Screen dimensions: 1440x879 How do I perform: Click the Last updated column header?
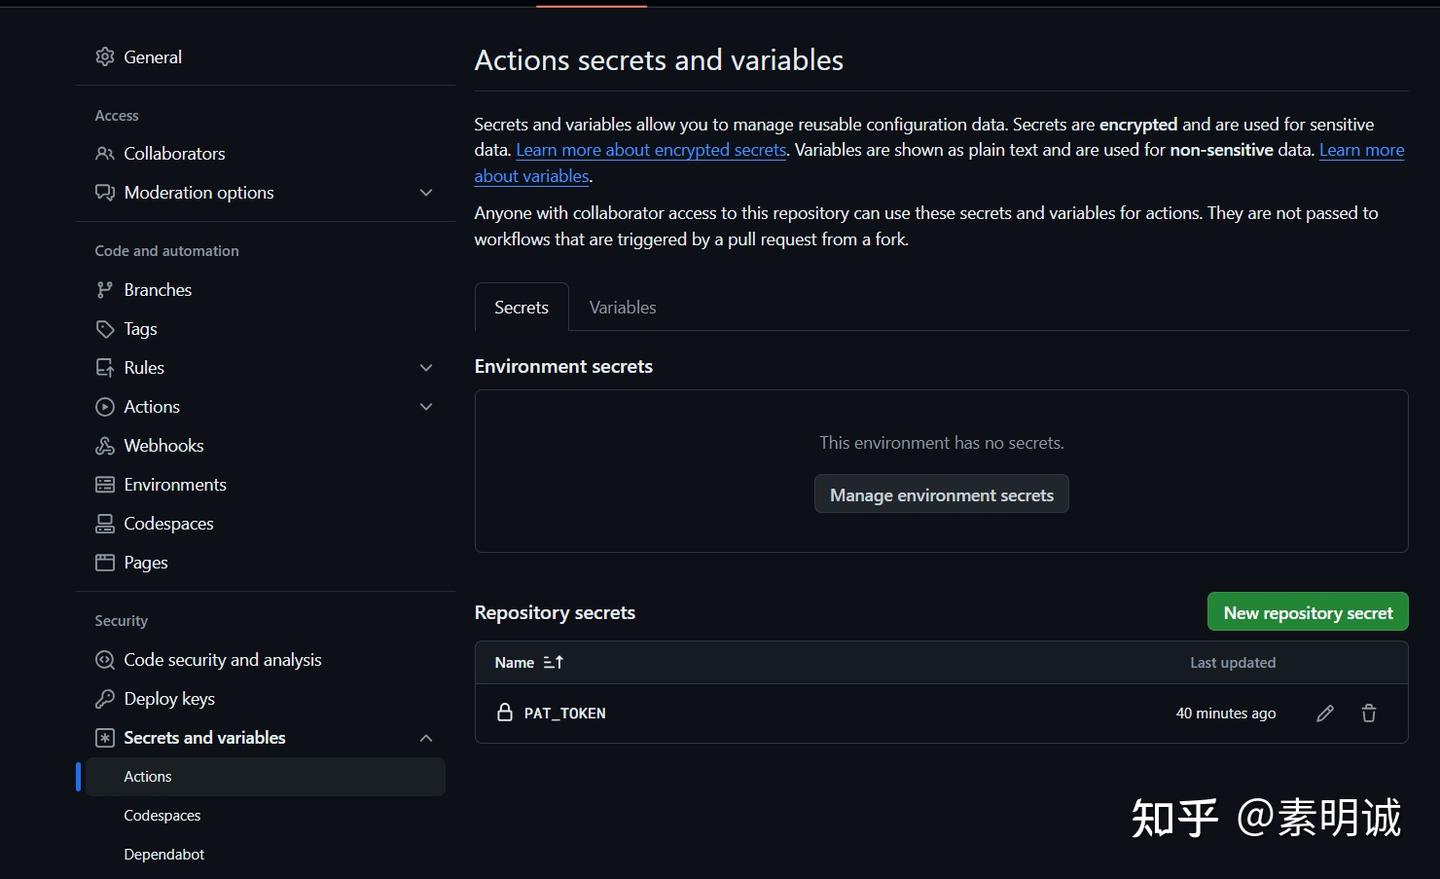click(x=1233, y=662)
